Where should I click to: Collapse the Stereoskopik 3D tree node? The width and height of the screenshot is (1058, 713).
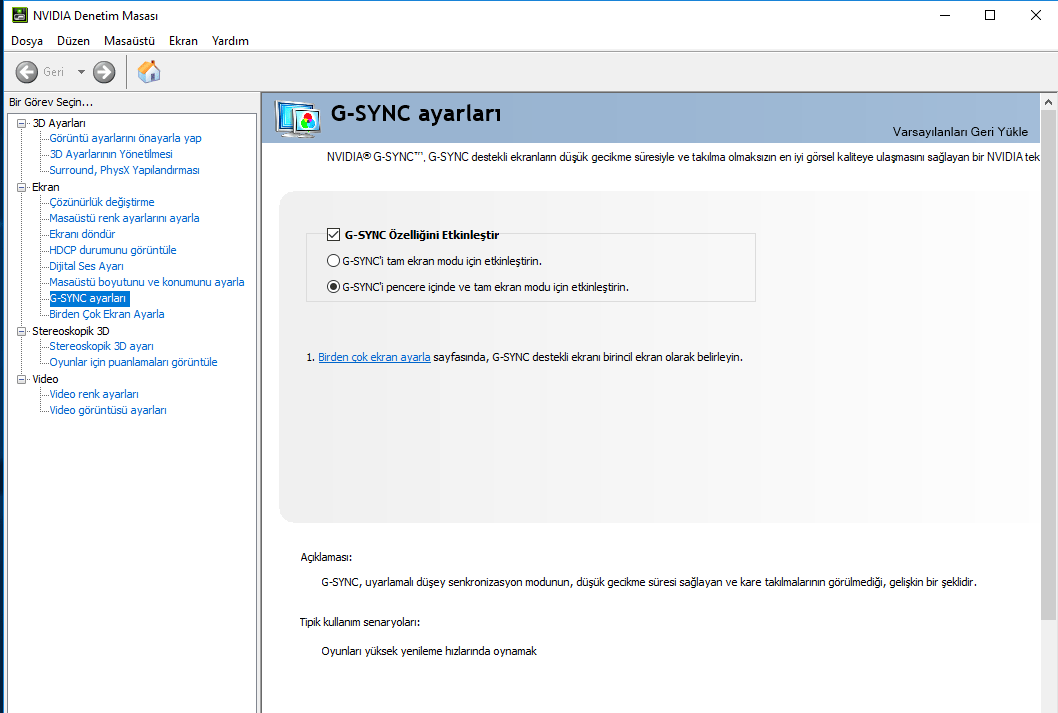tap(22, 331)
